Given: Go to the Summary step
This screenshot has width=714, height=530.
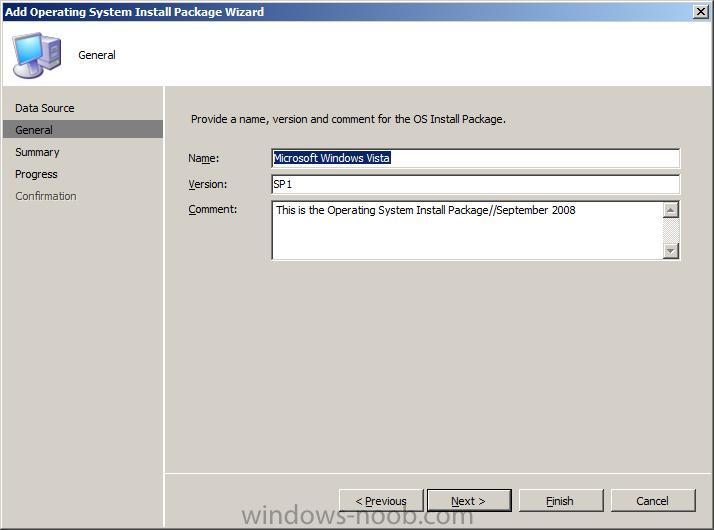Looking at the screenshot, I should (x=37, y=152).
